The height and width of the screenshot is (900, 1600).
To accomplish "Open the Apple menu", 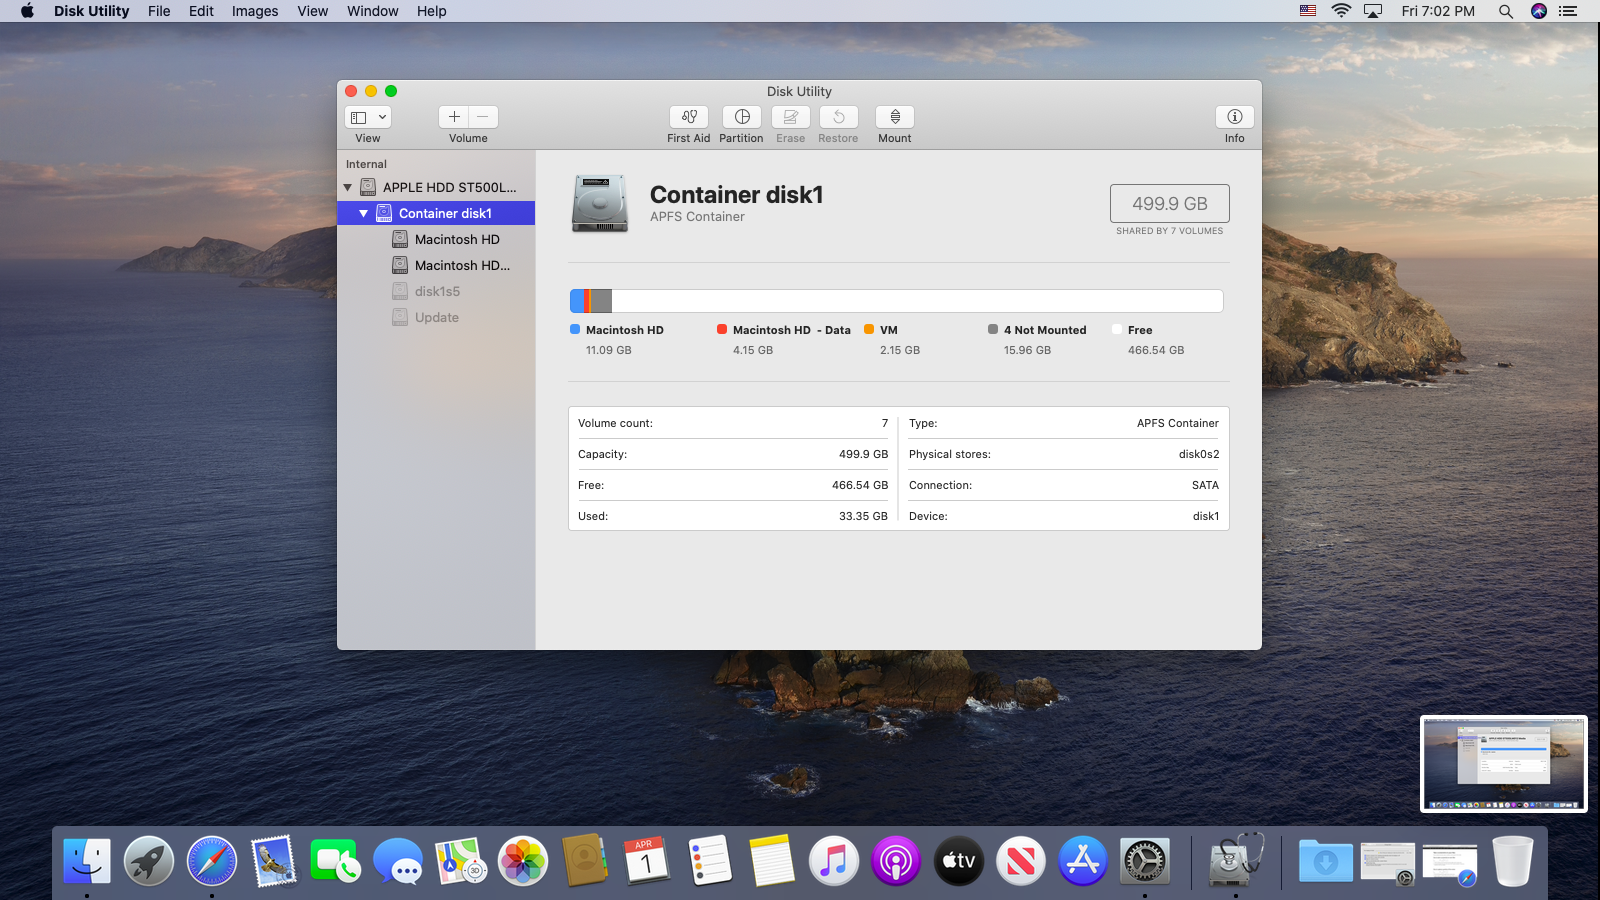I will click(27, 11).
